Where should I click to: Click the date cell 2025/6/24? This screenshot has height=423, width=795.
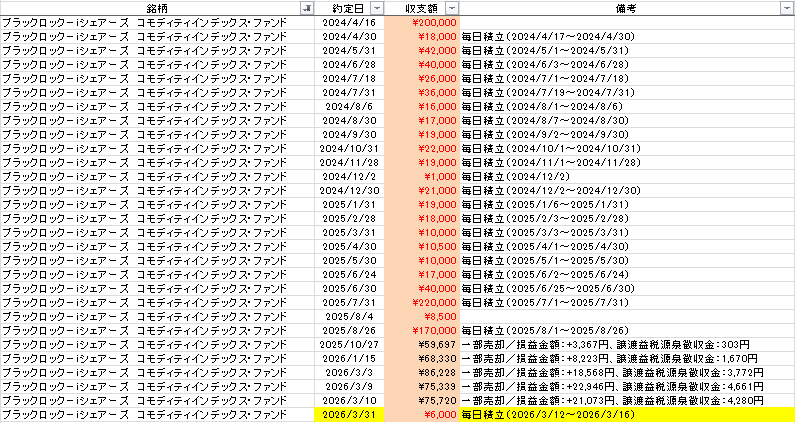click(349, 275)
